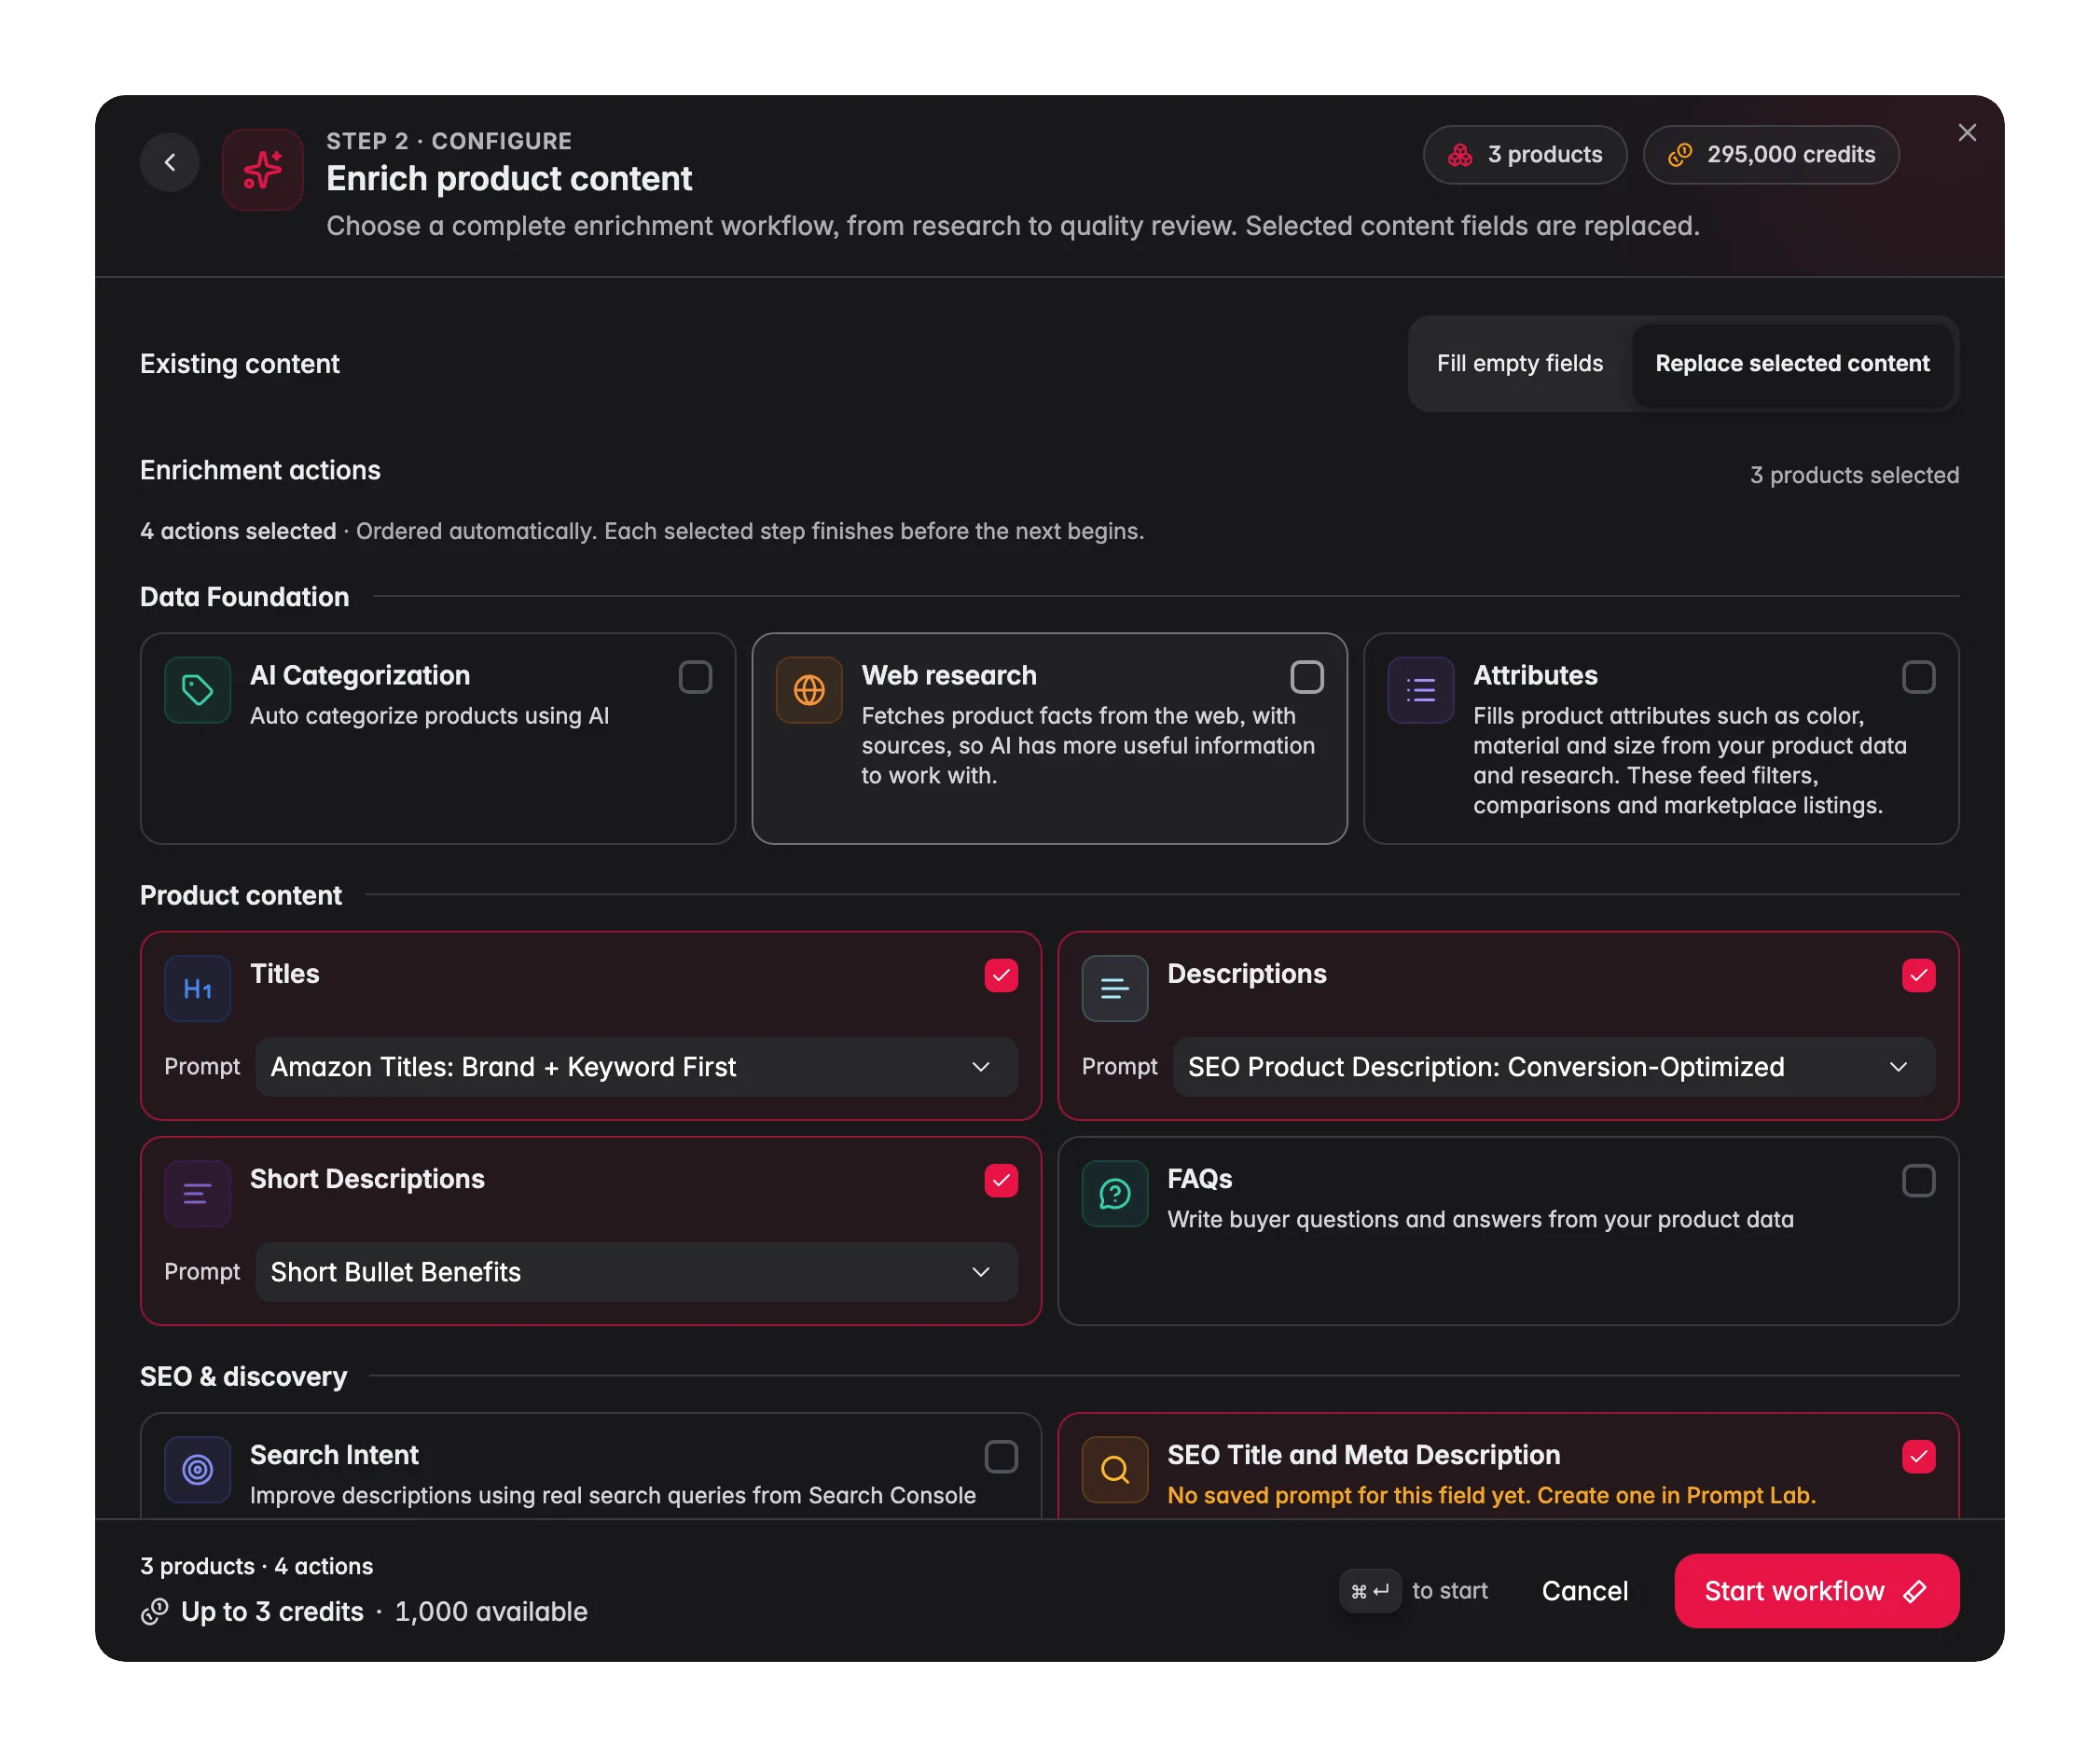Uncheck SEO Title and Meta Description checkbox
The image size is (2100, 1757).
(1918, 1457)
